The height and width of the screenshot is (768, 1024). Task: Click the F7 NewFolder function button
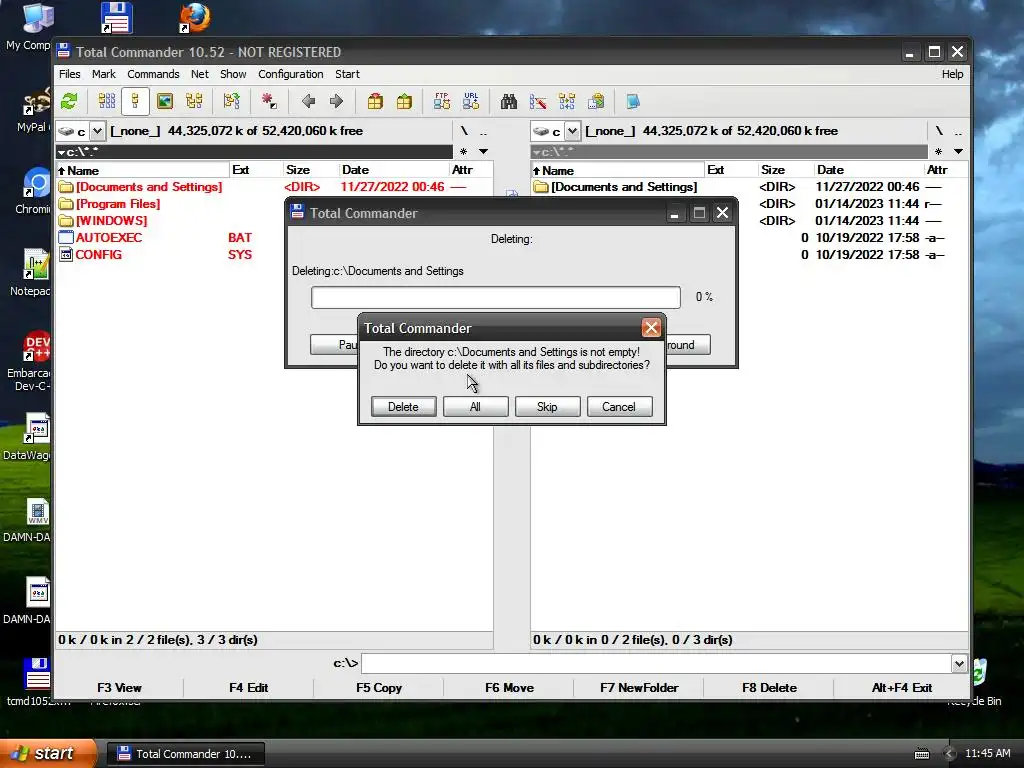click(639, 688)
